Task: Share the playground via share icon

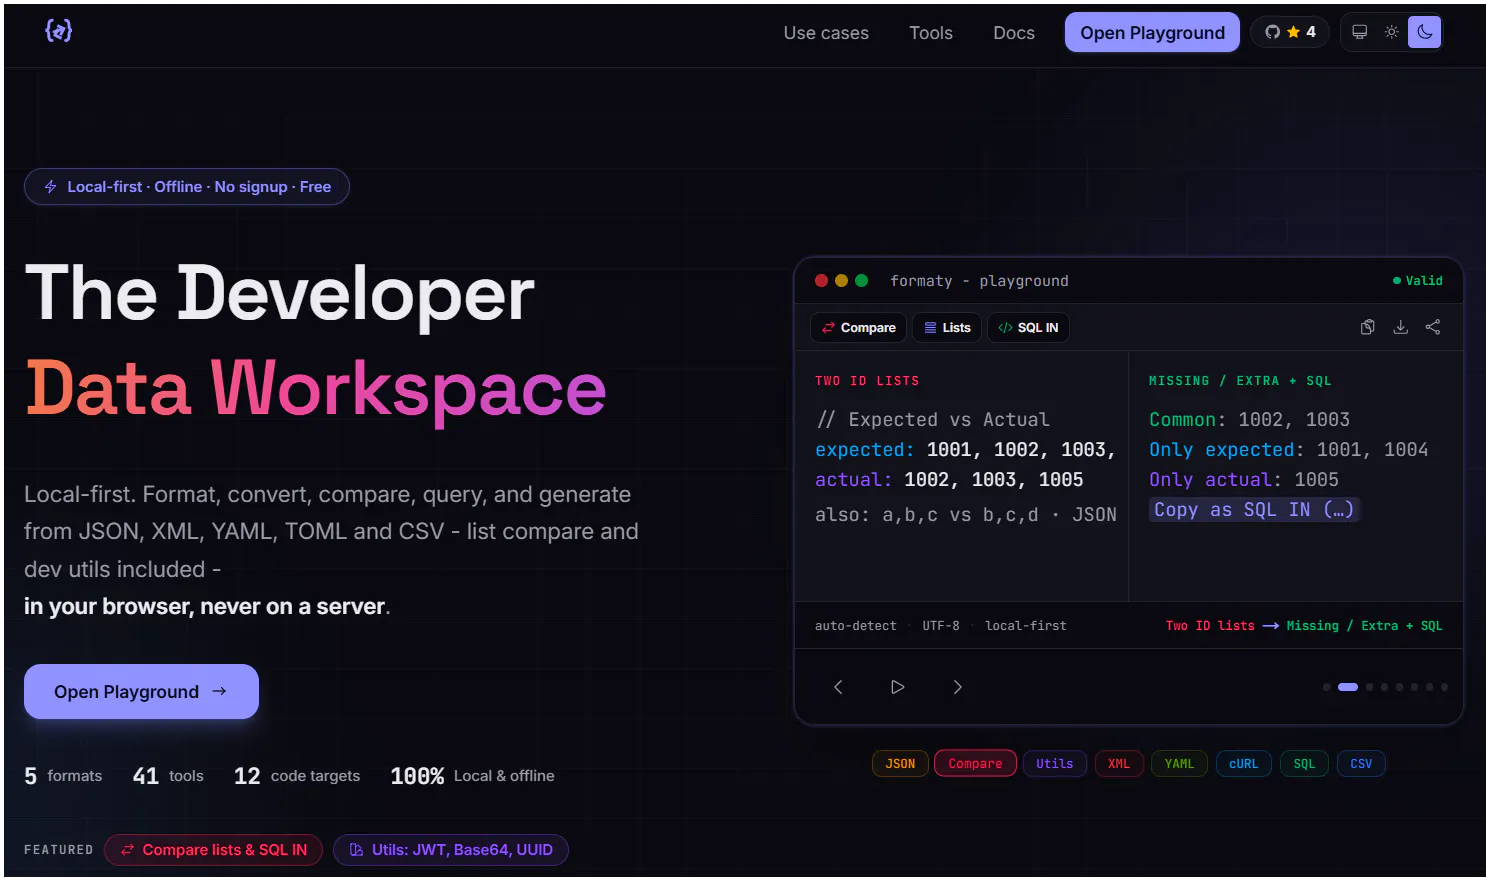Action: (1433, 327)
